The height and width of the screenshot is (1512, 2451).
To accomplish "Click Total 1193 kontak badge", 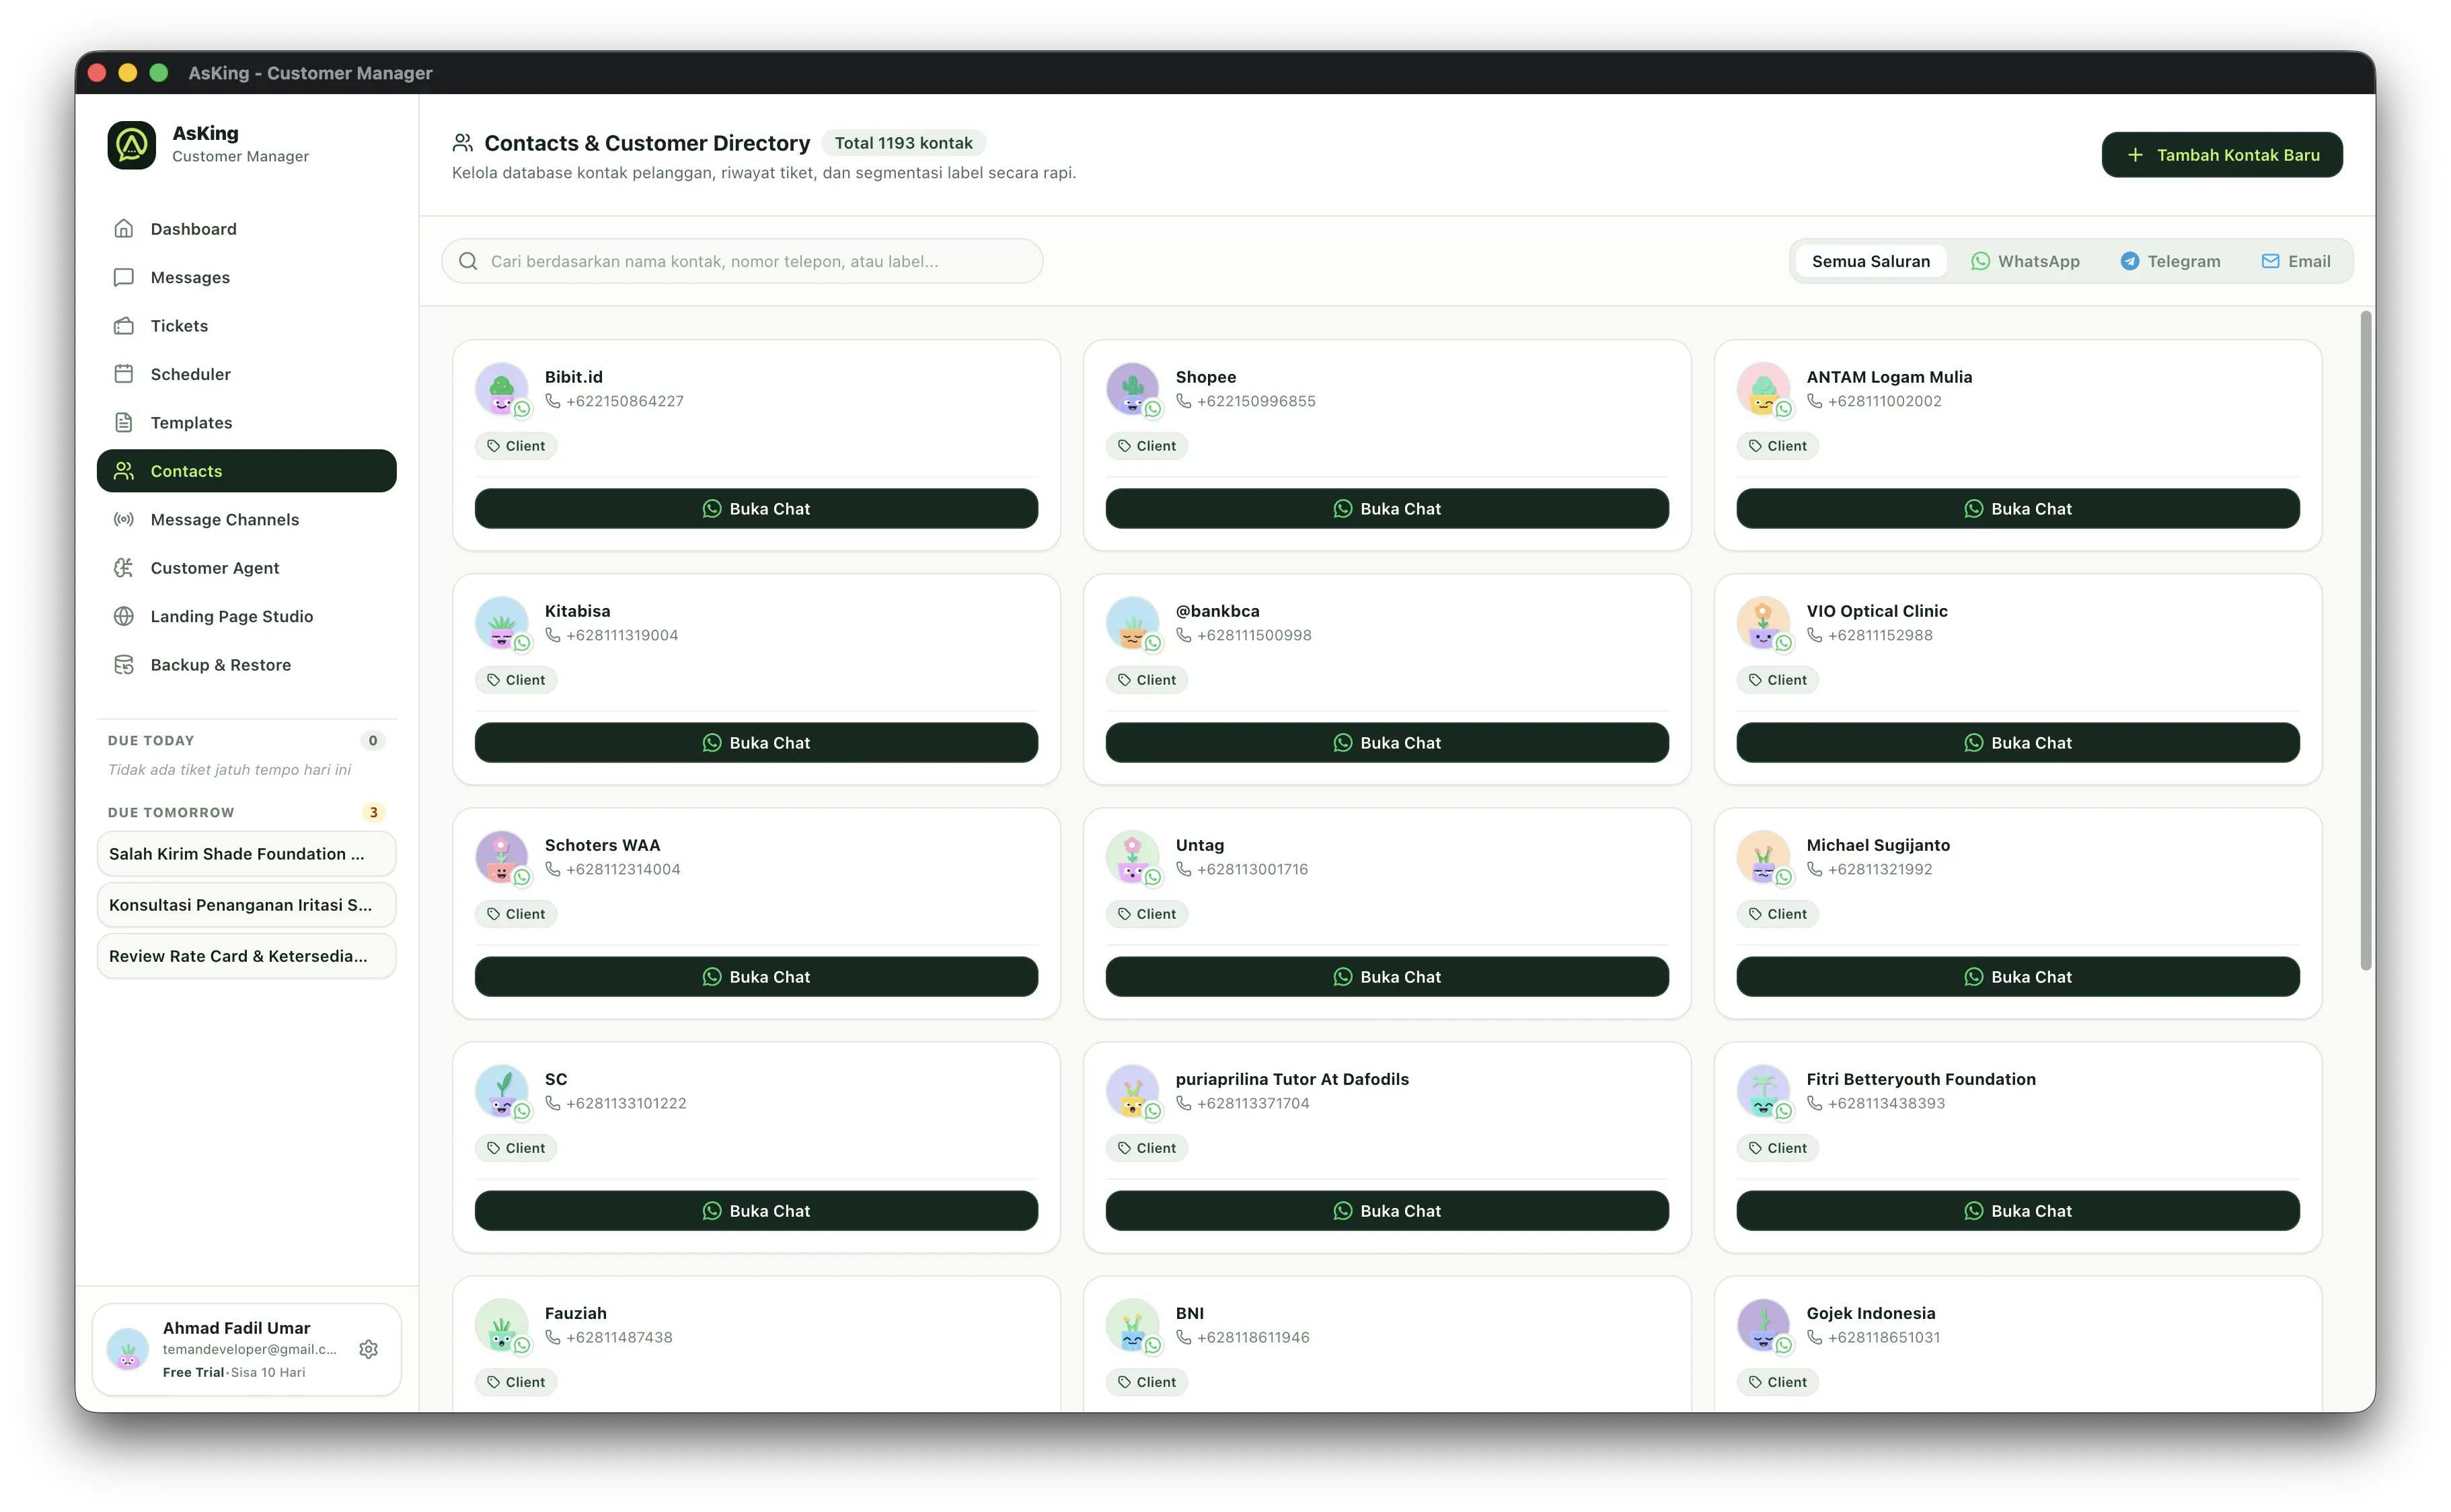I will 903,143.
